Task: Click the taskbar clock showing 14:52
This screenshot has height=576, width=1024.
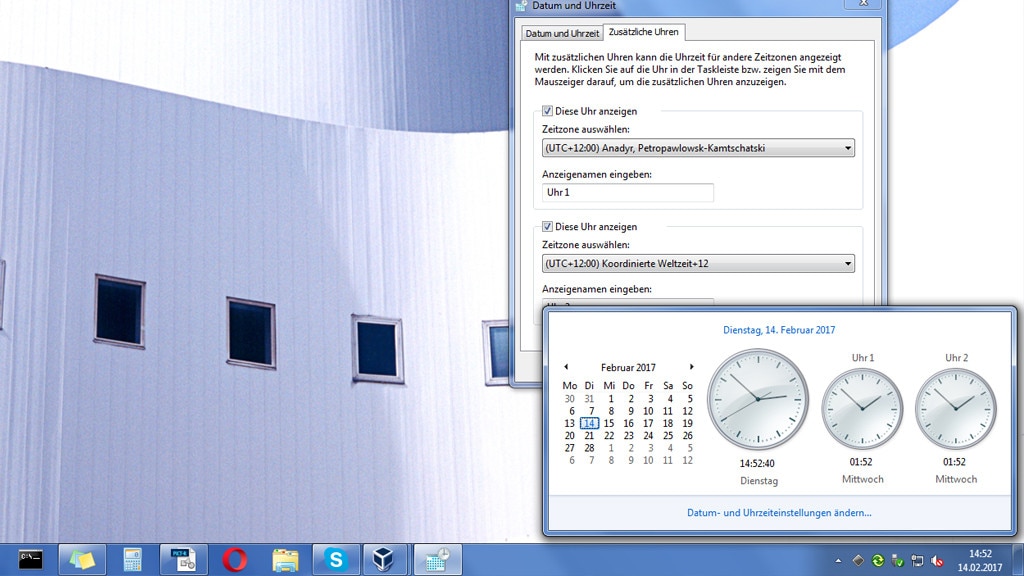Action: (x=980, y=560)
